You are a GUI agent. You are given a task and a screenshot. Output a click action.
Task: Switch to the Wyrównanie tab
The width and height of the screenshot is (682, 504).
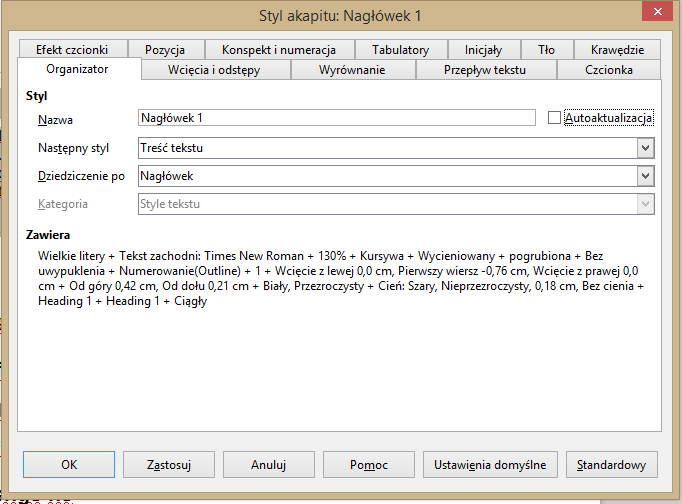coord(353,70)
